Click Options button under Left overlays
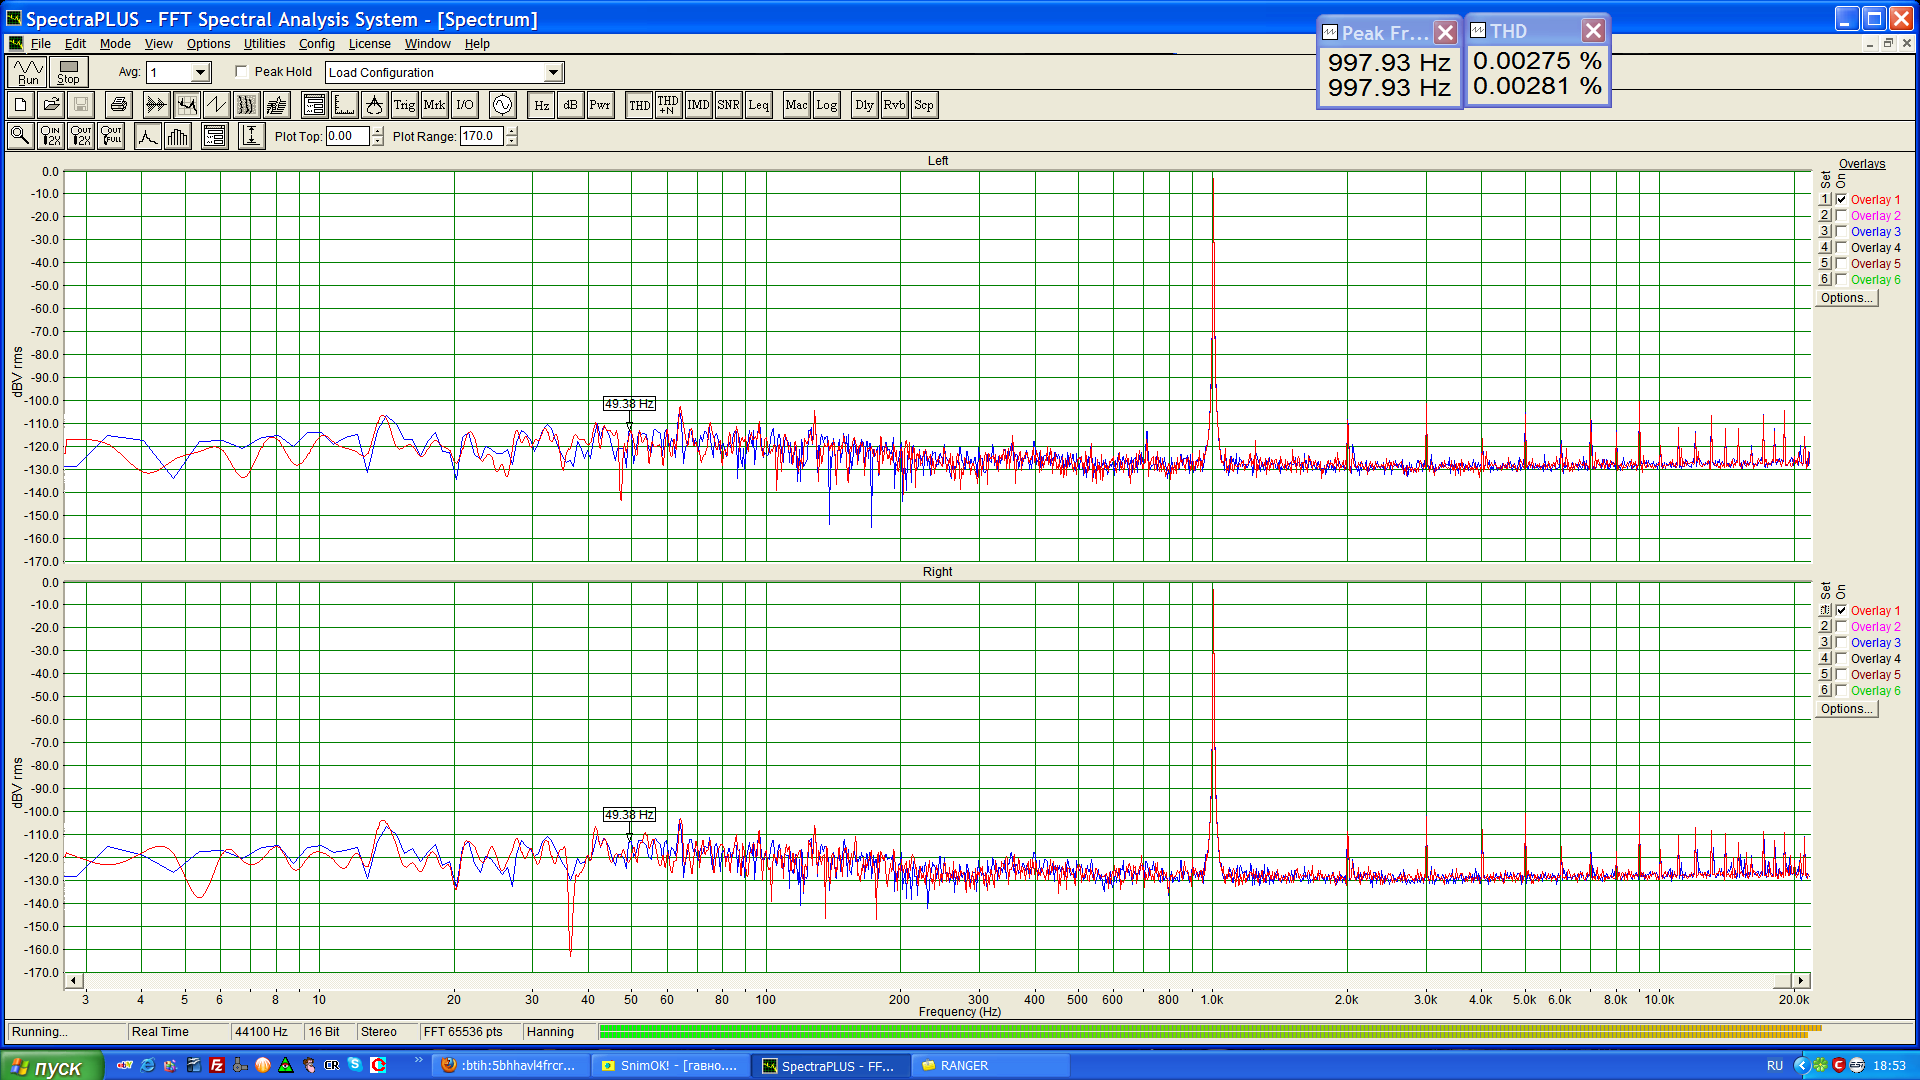 click(x=1846, y=298)
